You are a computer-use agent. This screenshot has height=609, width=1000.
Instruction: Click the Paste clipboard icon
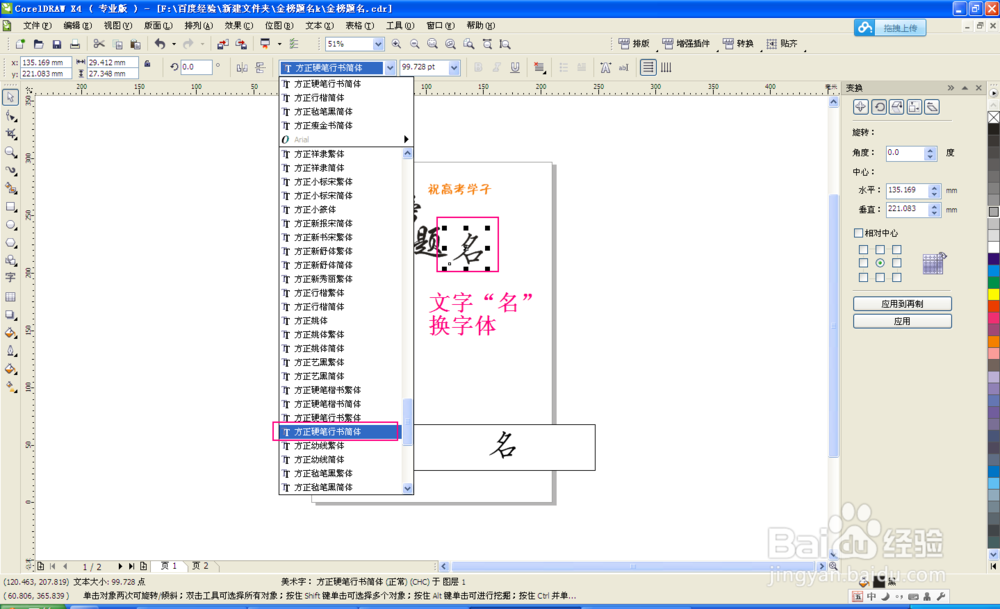[135, 44]
